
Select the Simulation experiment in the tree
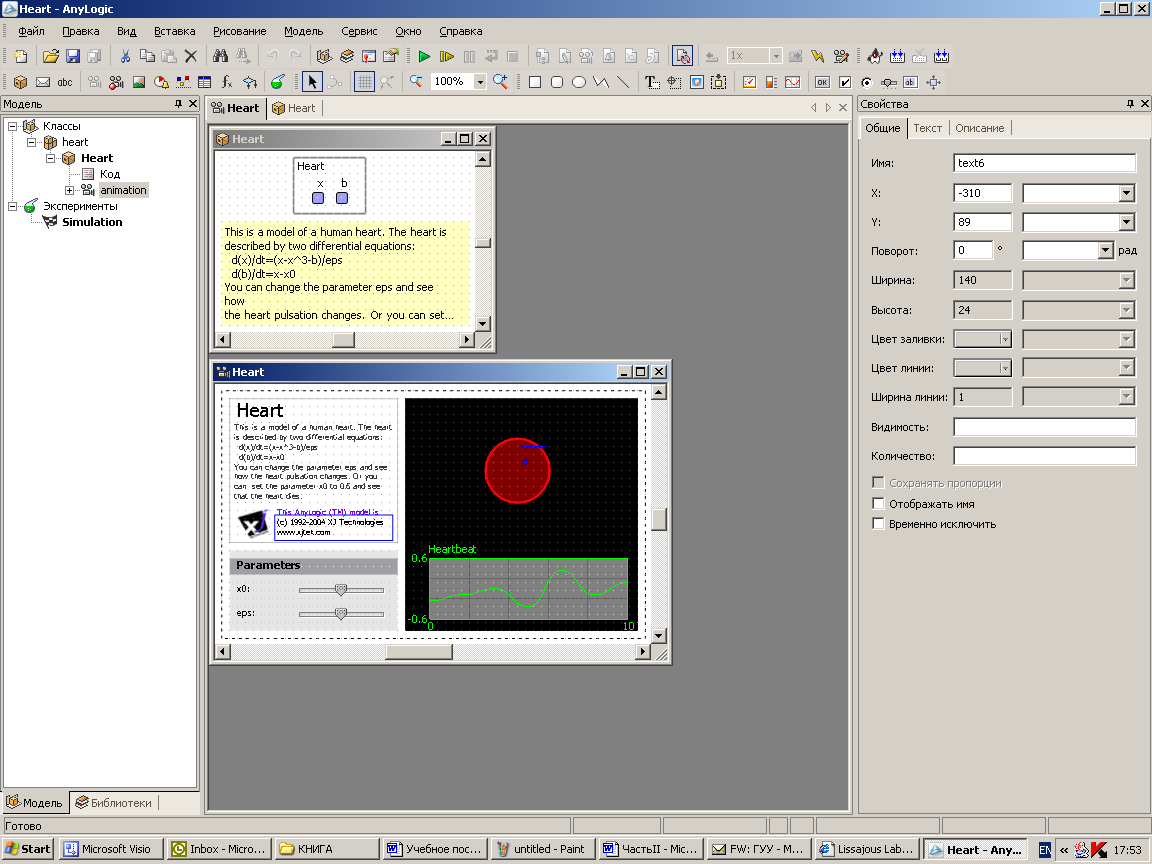(93, 222)
